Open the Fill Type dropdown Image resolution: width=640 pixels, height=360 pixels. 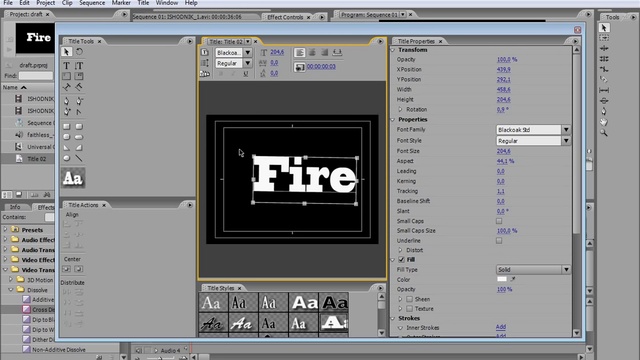tap(566, 270)
